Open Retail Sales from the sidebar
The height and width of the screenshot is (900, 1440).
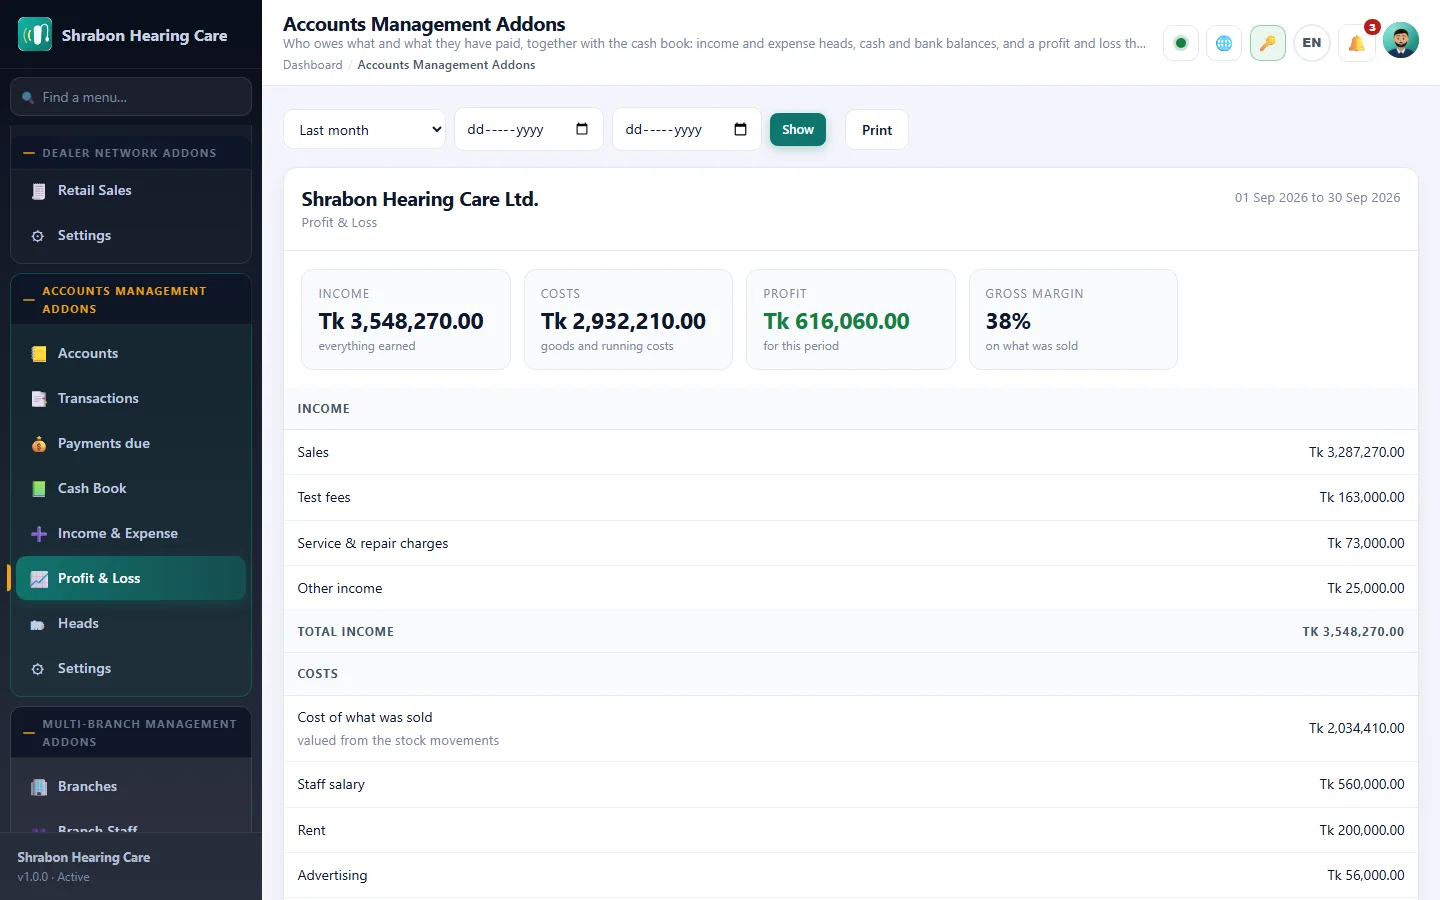coord(130,191)
